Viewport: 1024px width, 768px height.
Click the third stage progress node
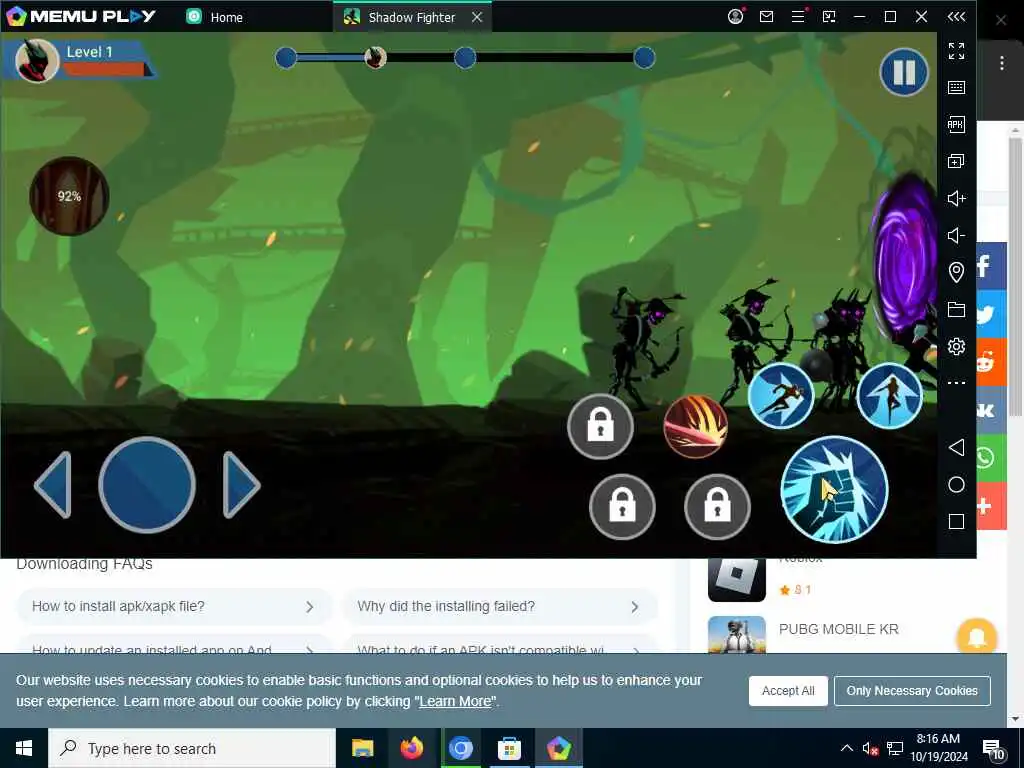pos(465,58)
